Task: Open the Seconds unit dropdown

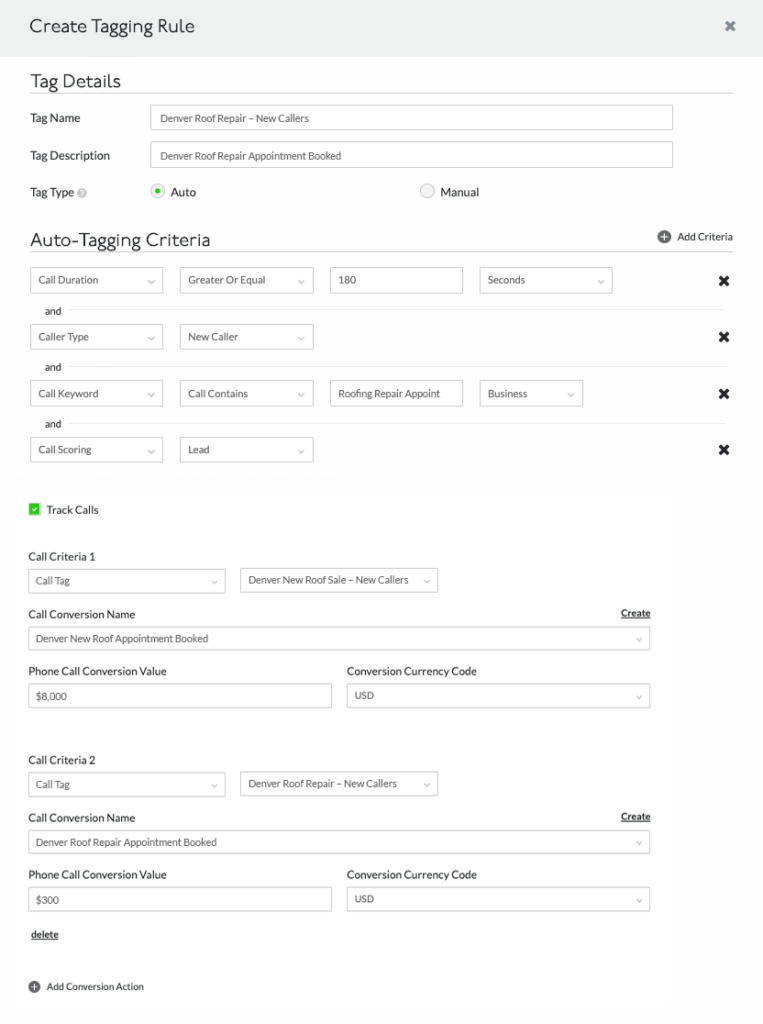Action: (545, 280)
